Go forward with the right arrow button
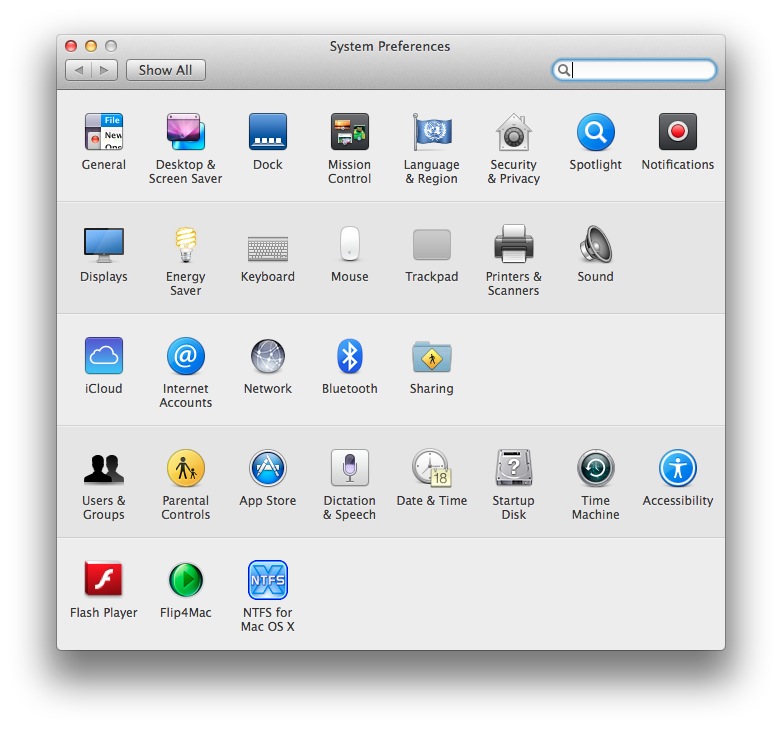 (104, 70)
